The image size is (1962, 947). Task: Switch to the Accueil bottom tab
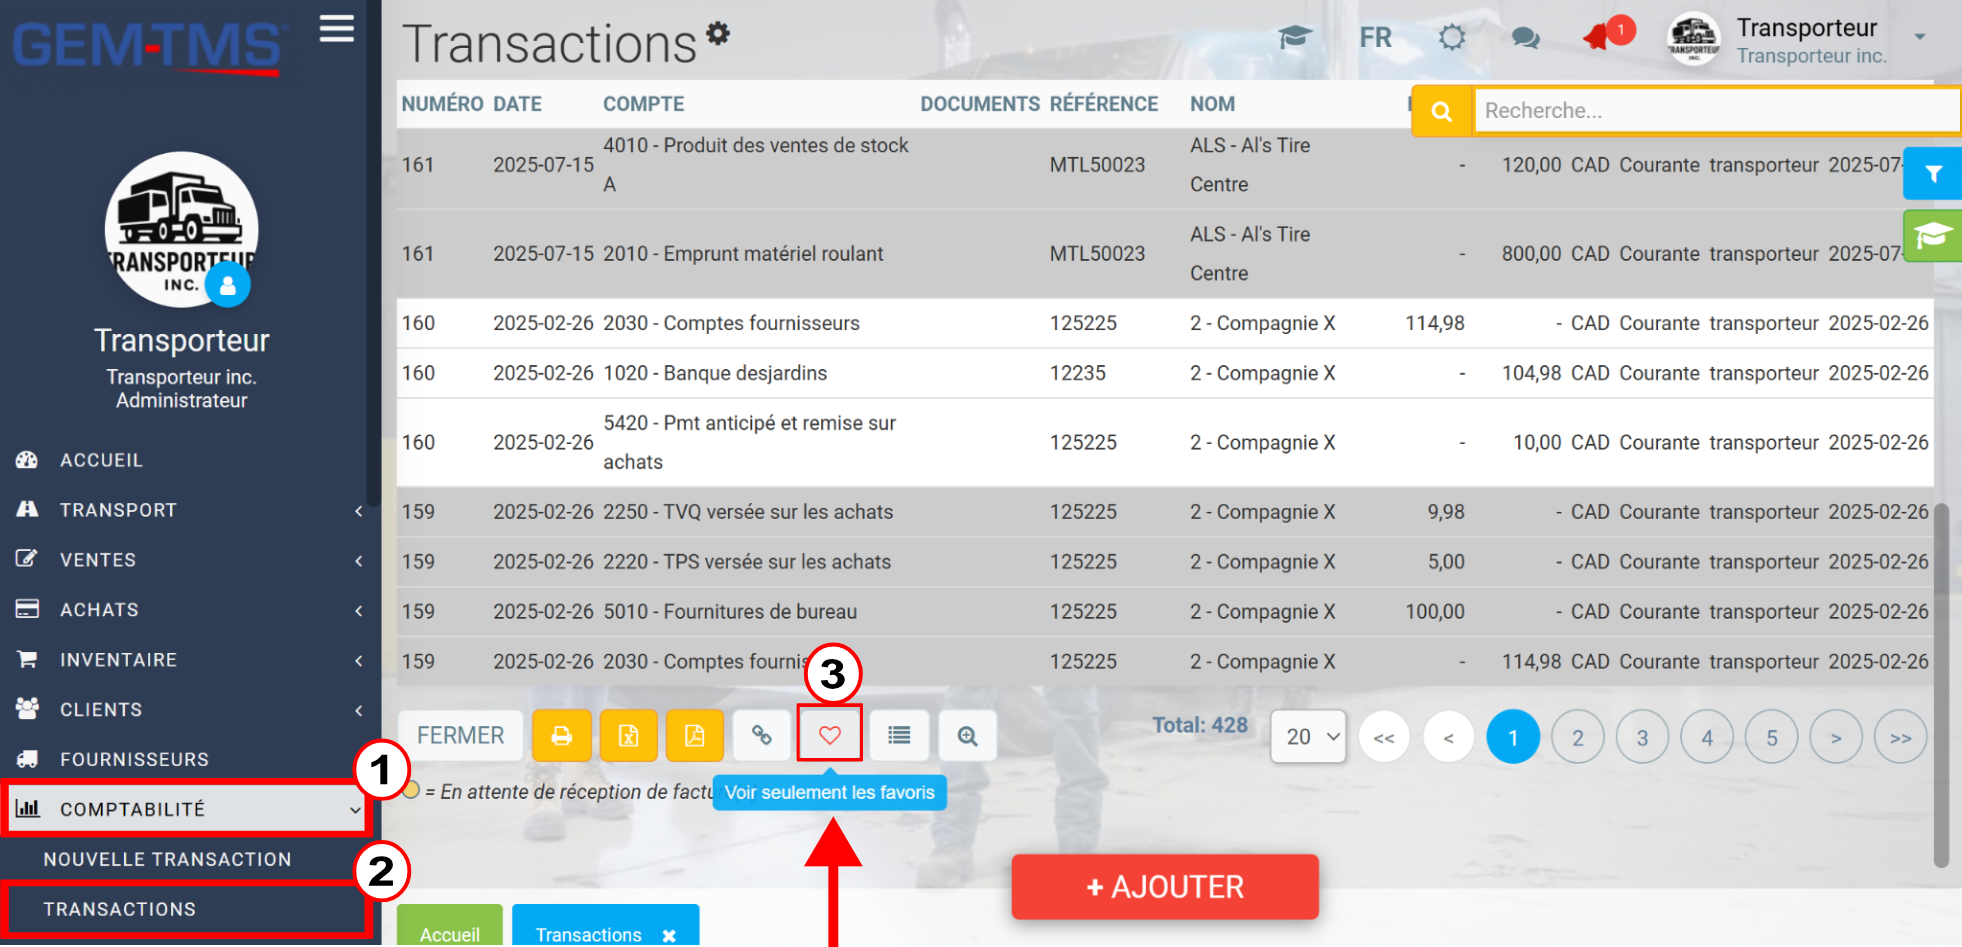(450, 930)
